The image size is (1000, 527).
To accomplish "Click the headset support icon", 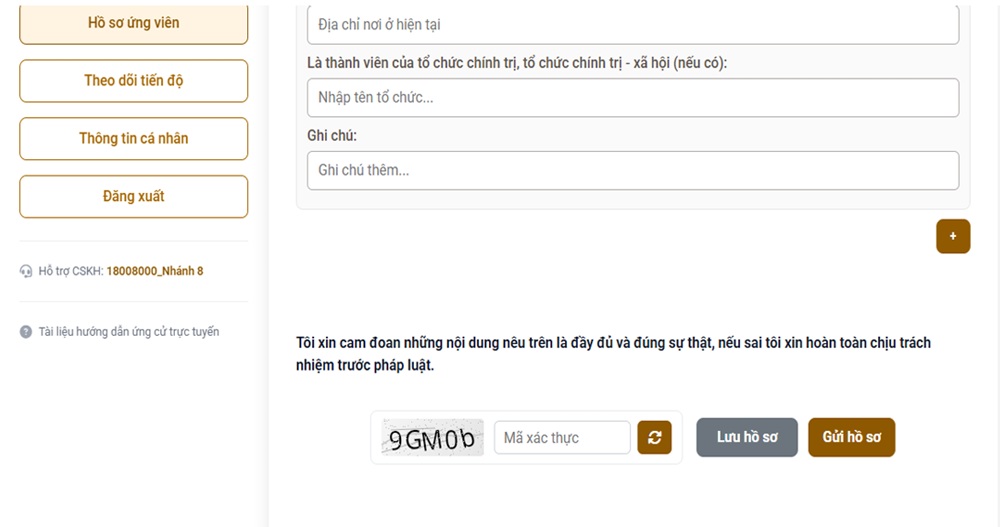I will click(27, 271).
